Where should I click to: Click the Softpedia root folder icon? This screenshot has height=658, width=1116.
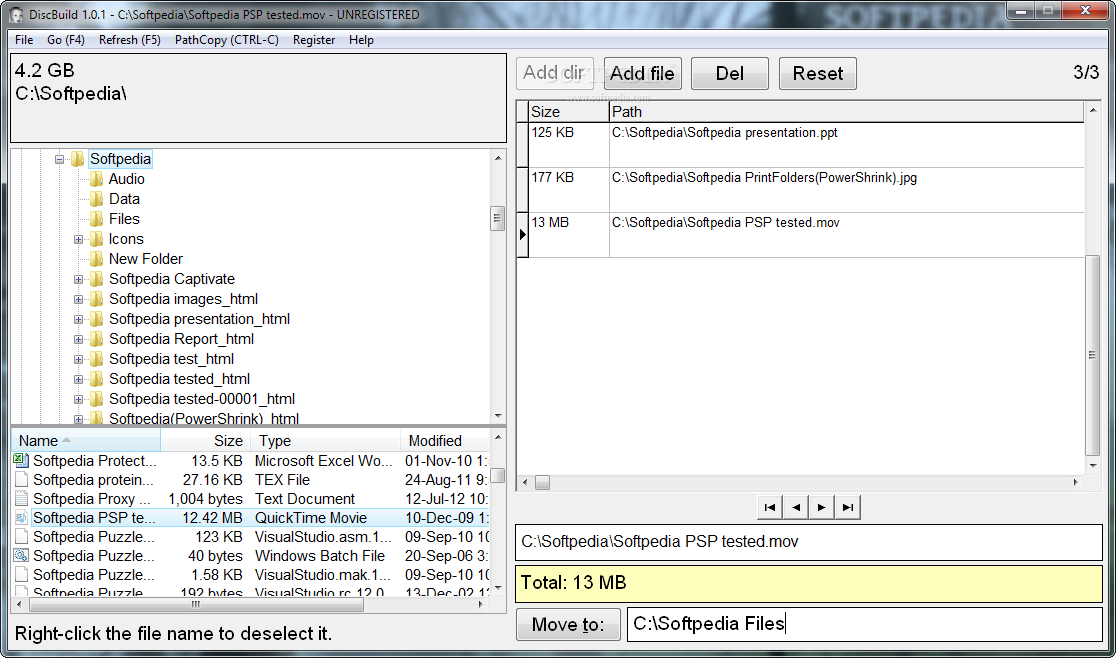(78, 159)
